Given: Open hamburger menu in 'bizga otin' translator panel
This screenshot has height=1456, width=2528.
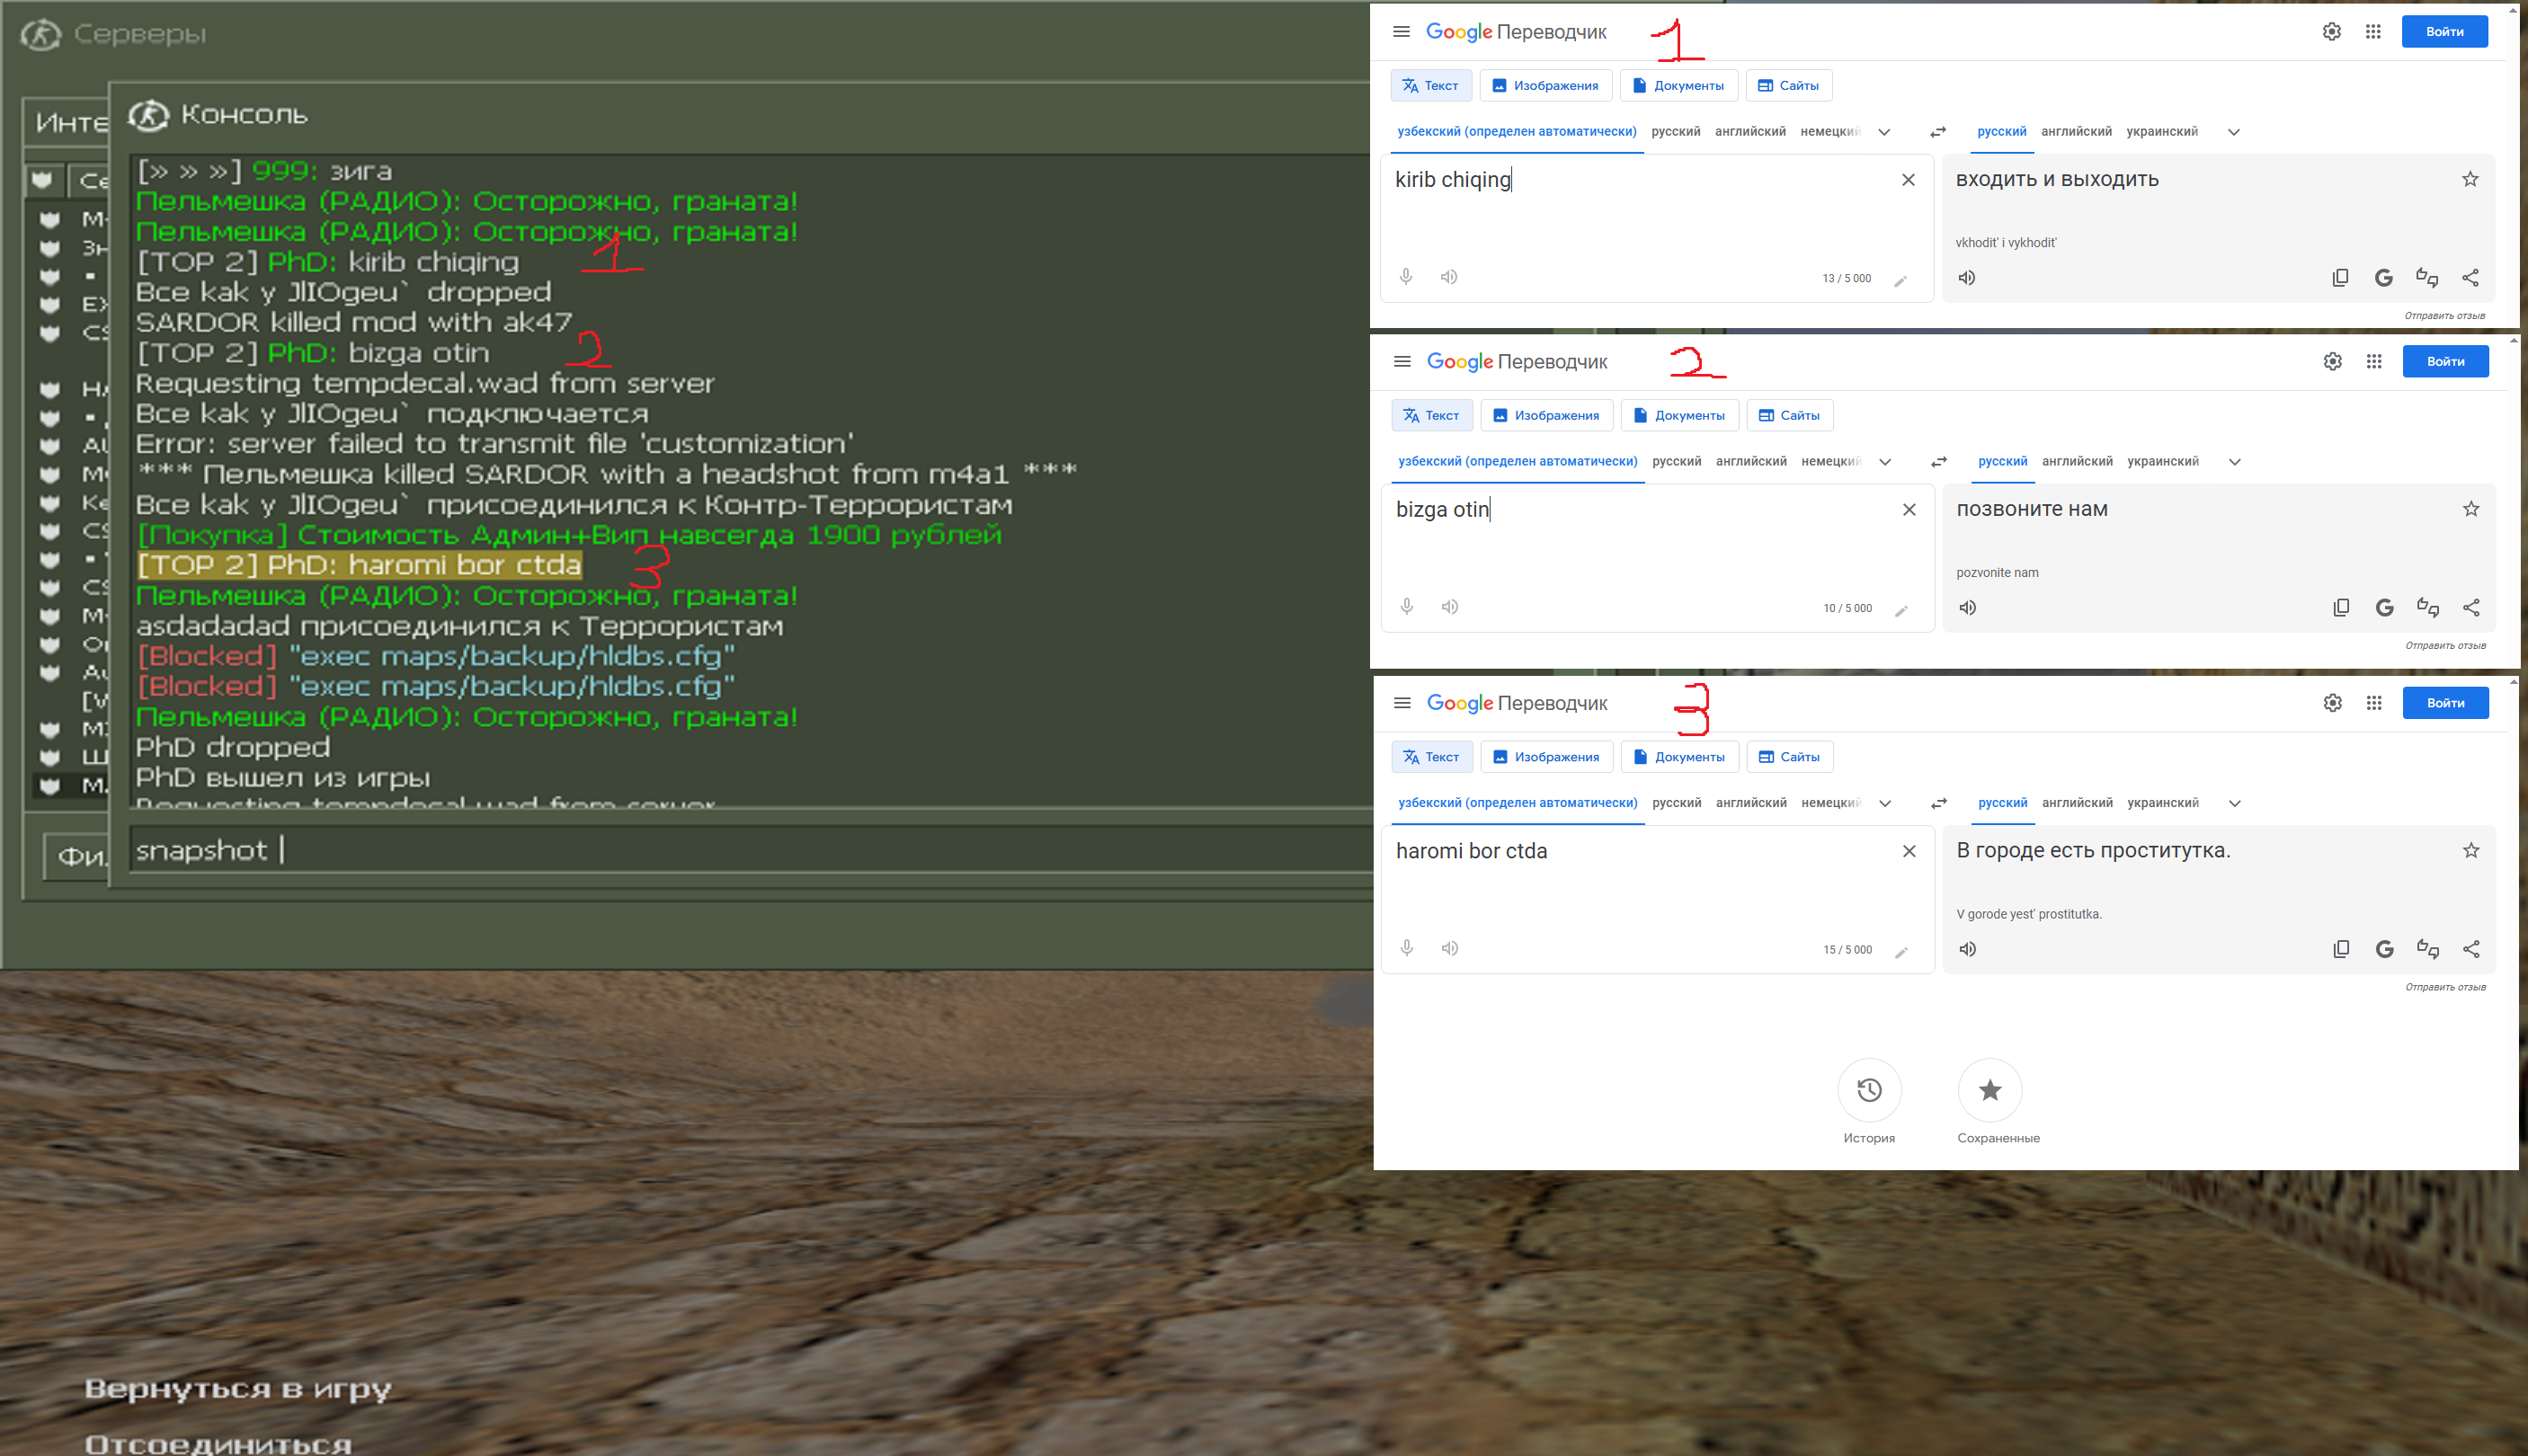Looking at the screenshot, I should (x=1402, y=361).
